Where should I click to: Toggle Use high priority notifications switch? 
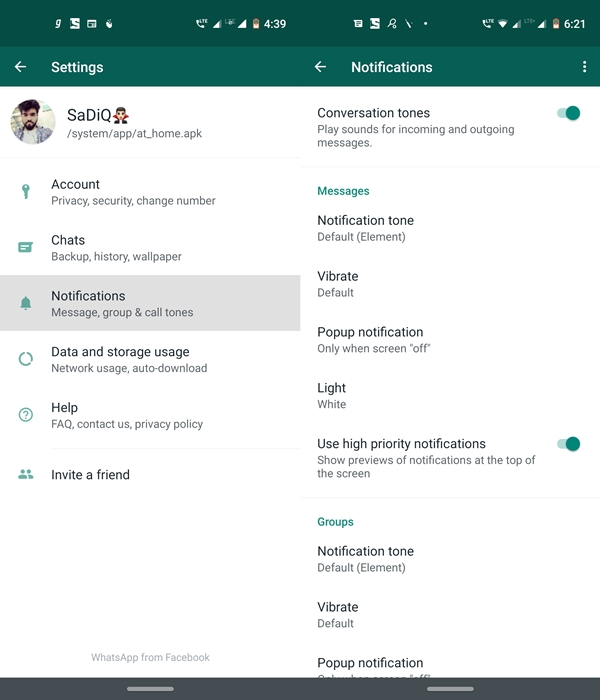(568, 444)
